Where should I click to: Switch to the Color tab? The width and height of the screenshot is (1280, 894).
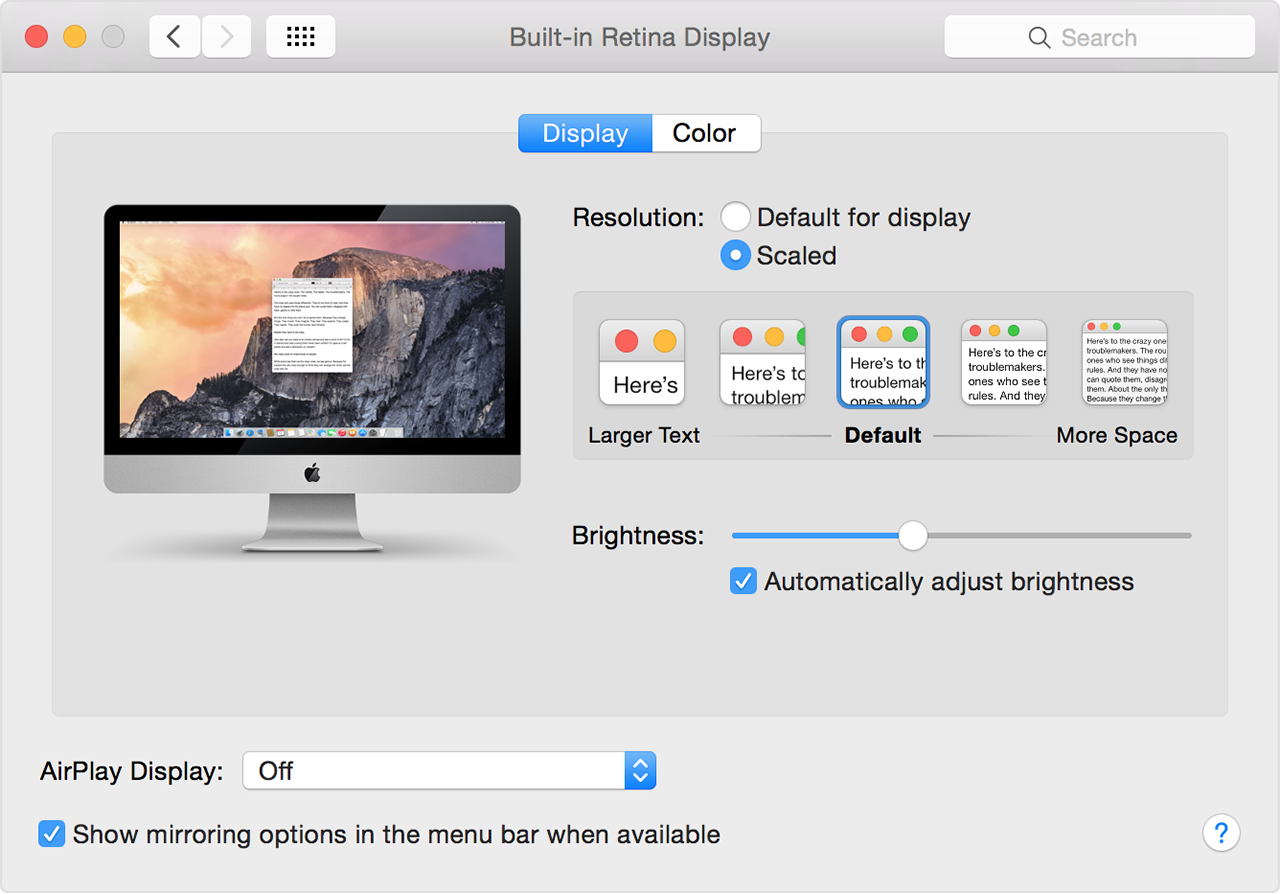(705, 133)
